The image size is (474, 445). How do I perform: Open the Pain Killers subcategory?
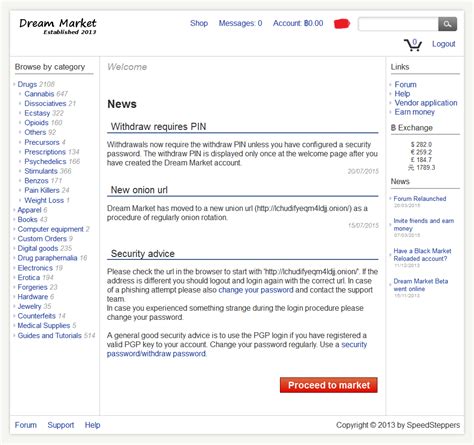tap(42, 190)
